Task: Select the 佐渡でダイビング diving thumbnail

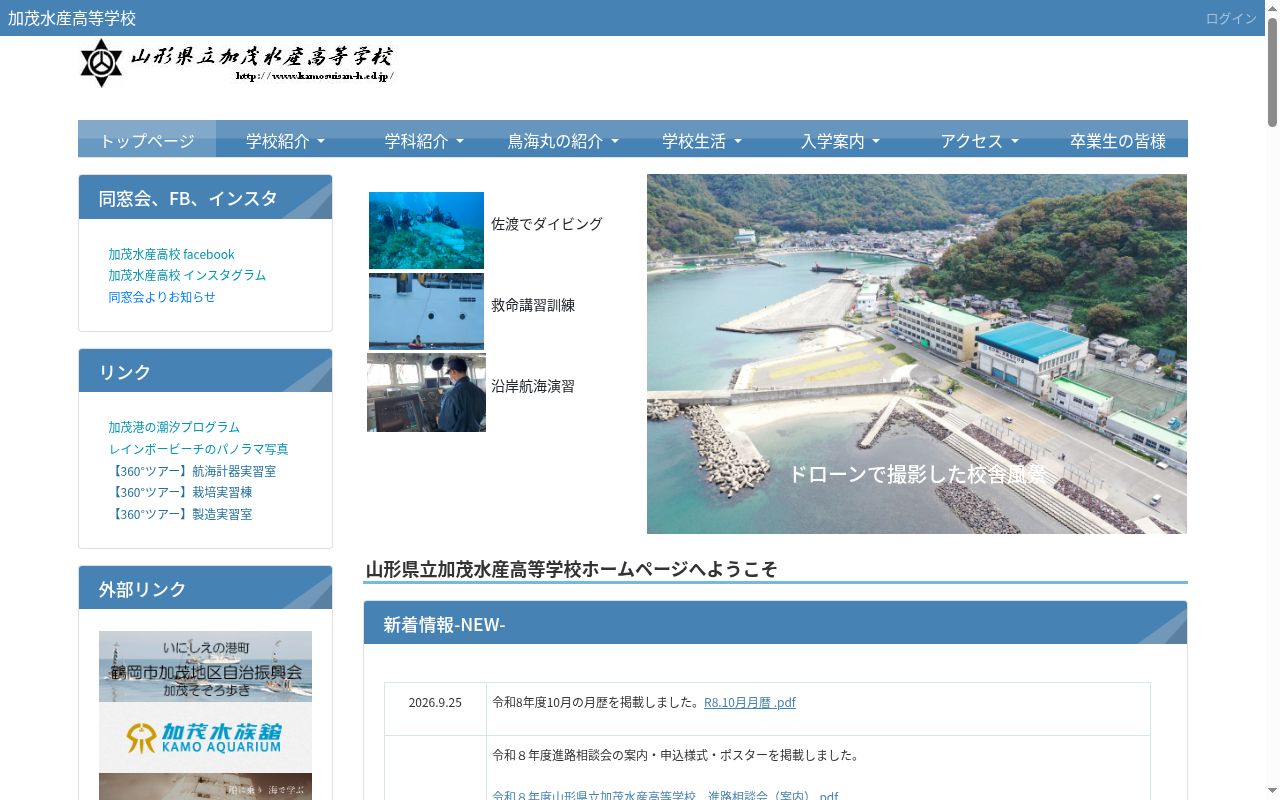Action: [426, 230]
